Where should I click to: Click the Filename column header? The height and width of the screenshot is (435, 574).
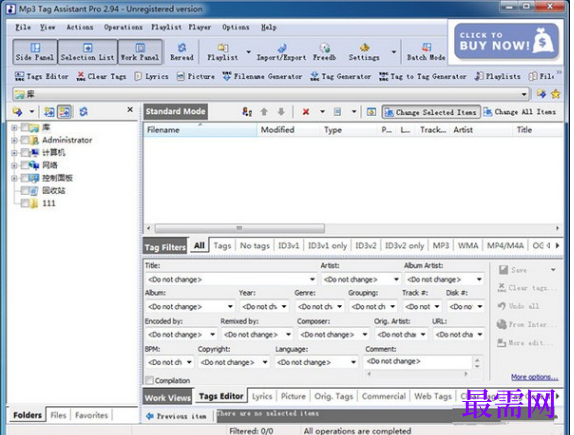coord(200,130)
